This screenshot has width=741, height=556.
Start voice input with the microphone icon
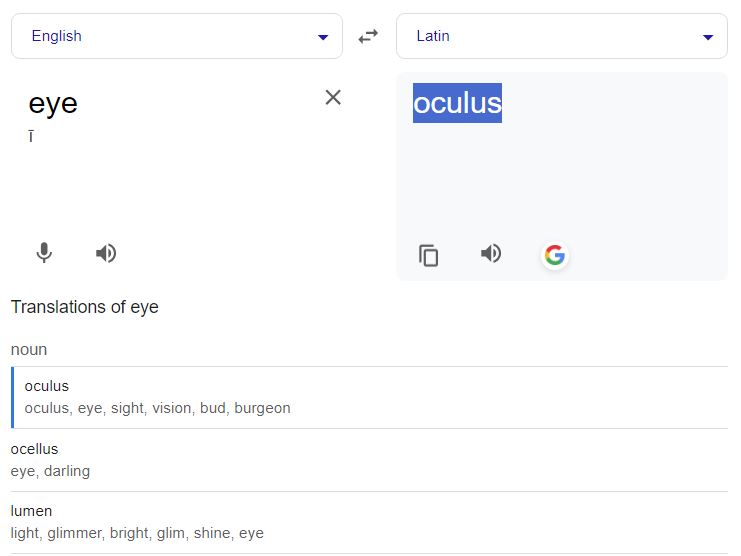44,253
